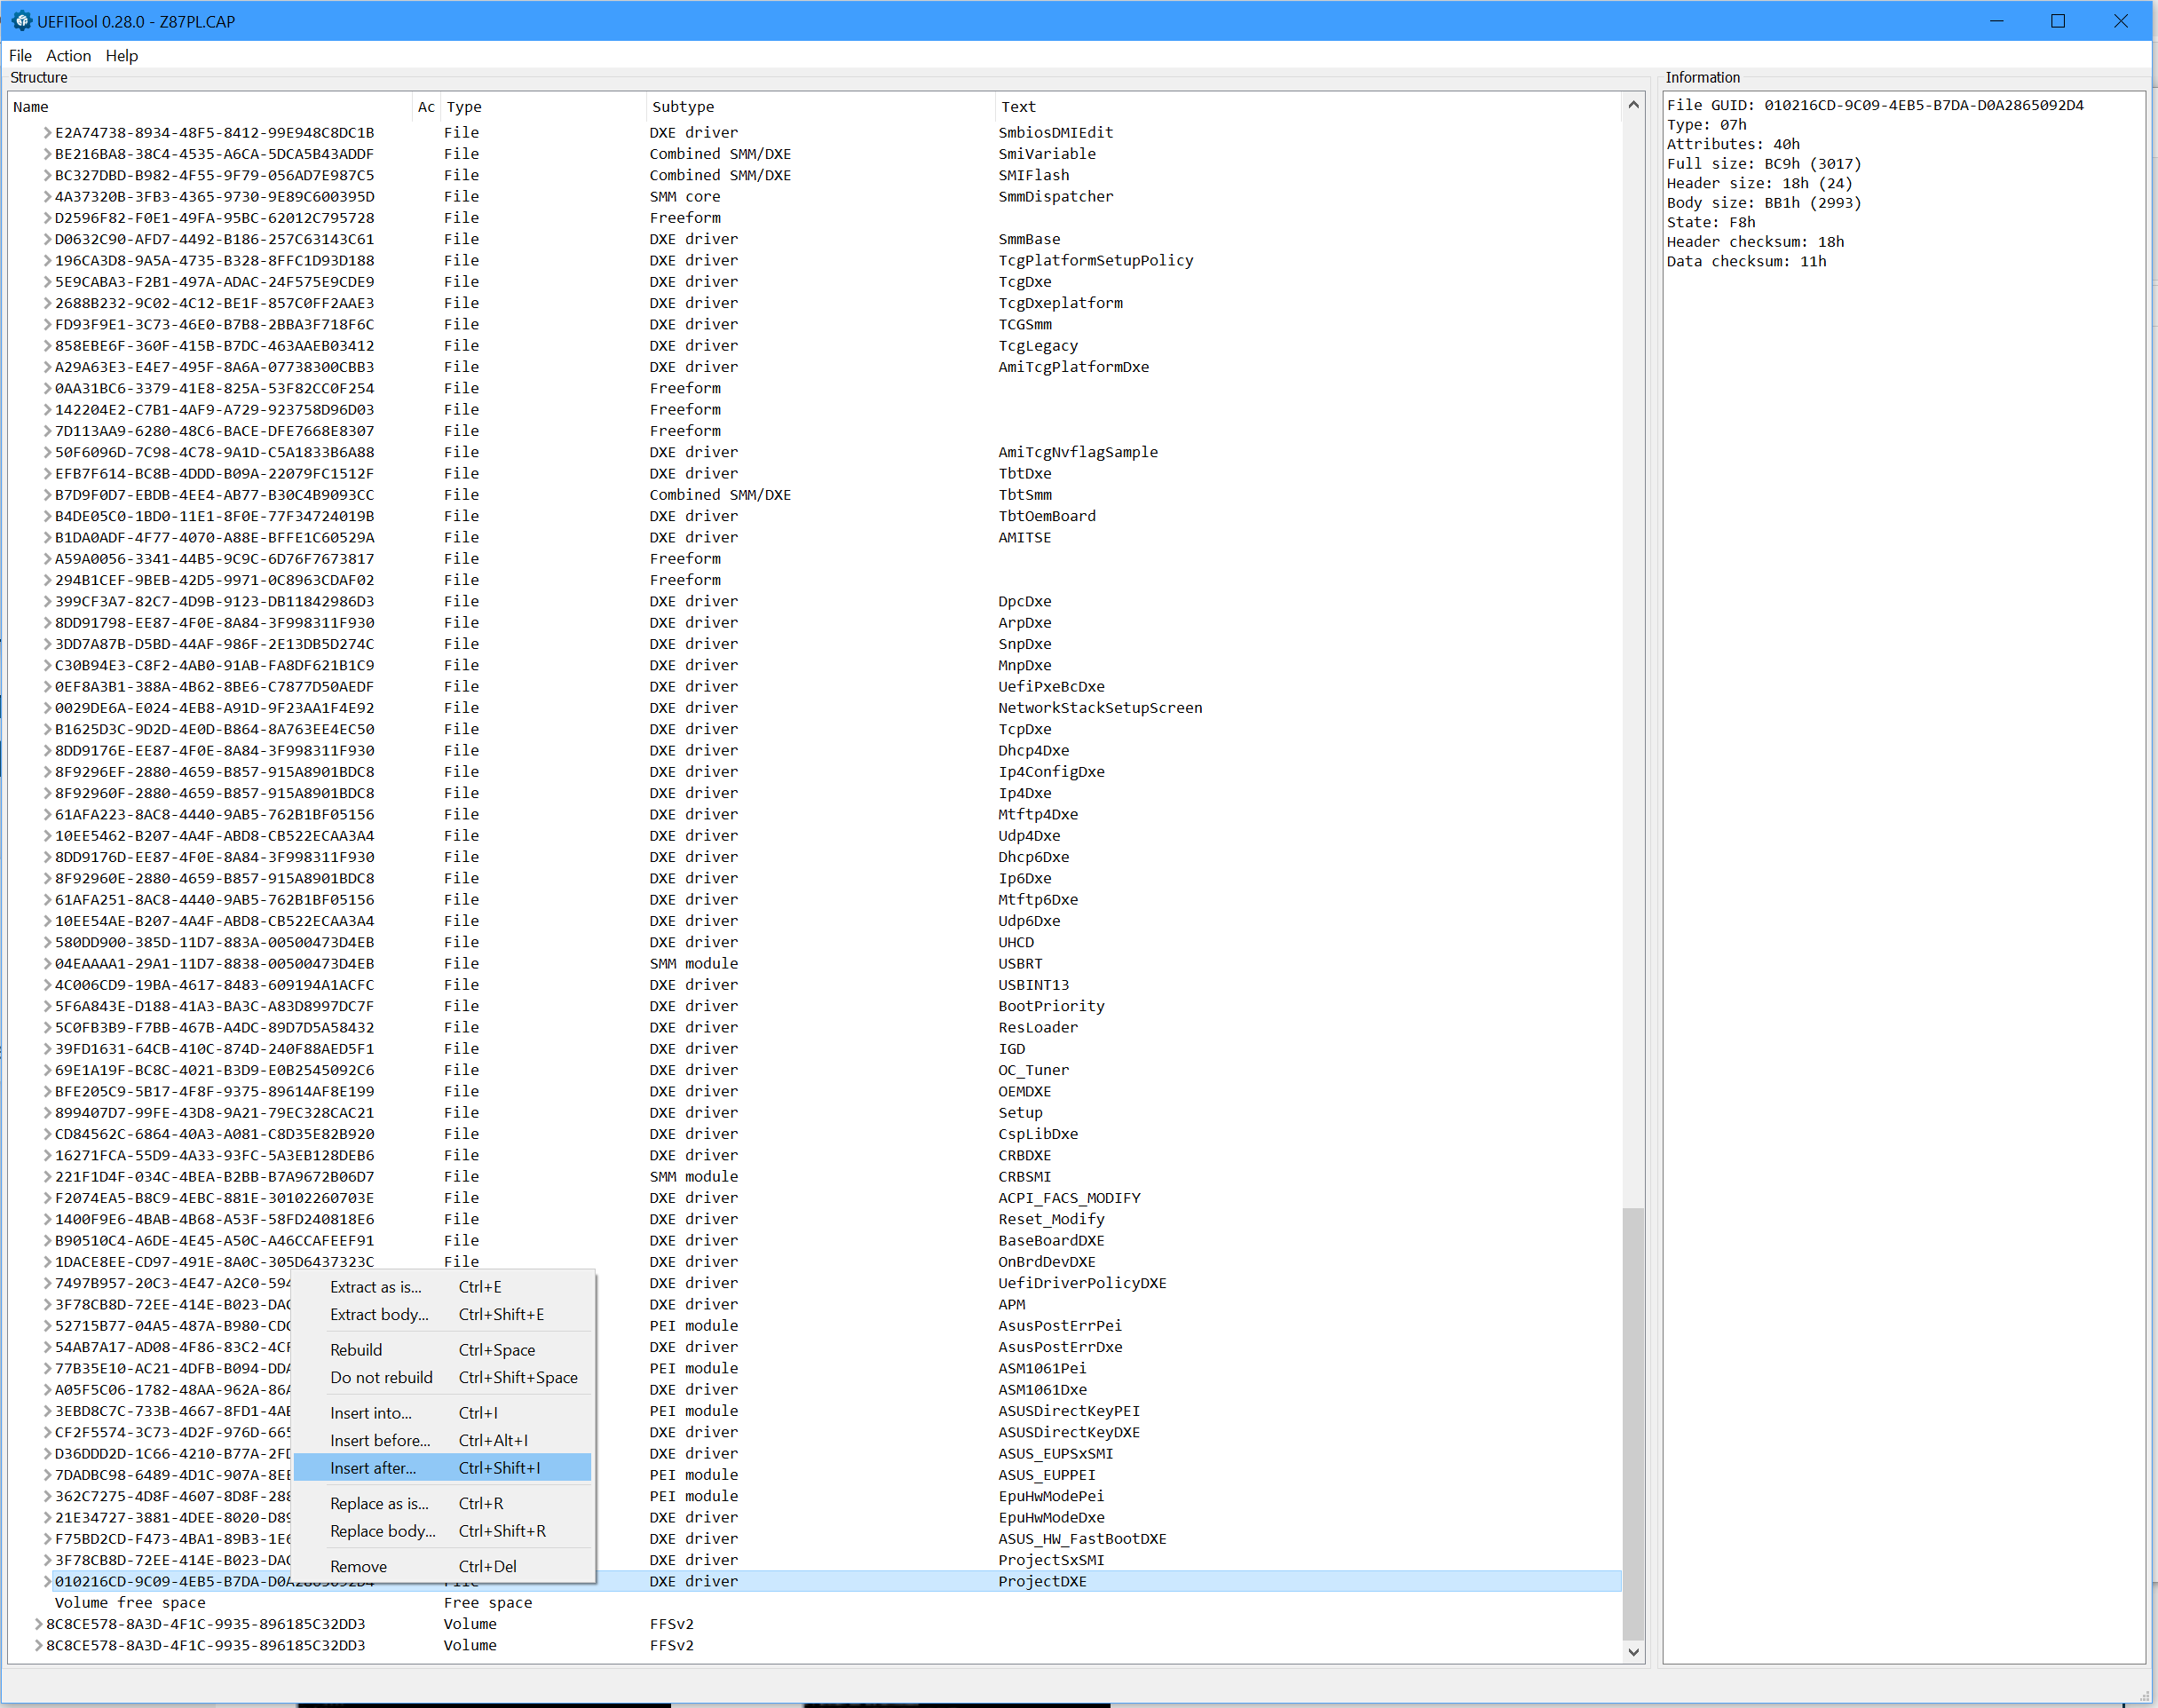Expand the Setup driver node
The width and height of the screenshot is (2158, 1708).
click(x=47, y=1113)
